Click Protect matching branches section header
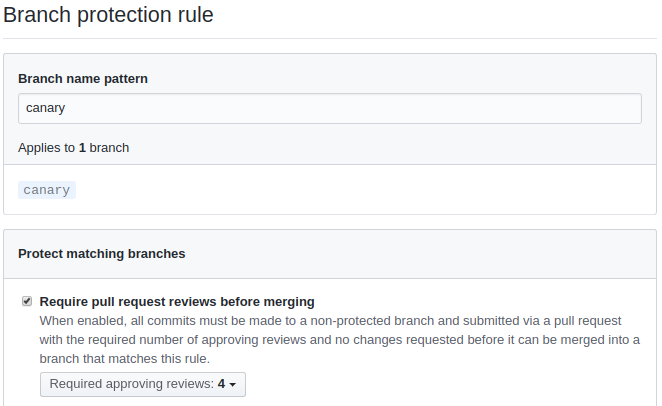Image resolution: width=662 pixels, height=406 pixels. (101, 254)
